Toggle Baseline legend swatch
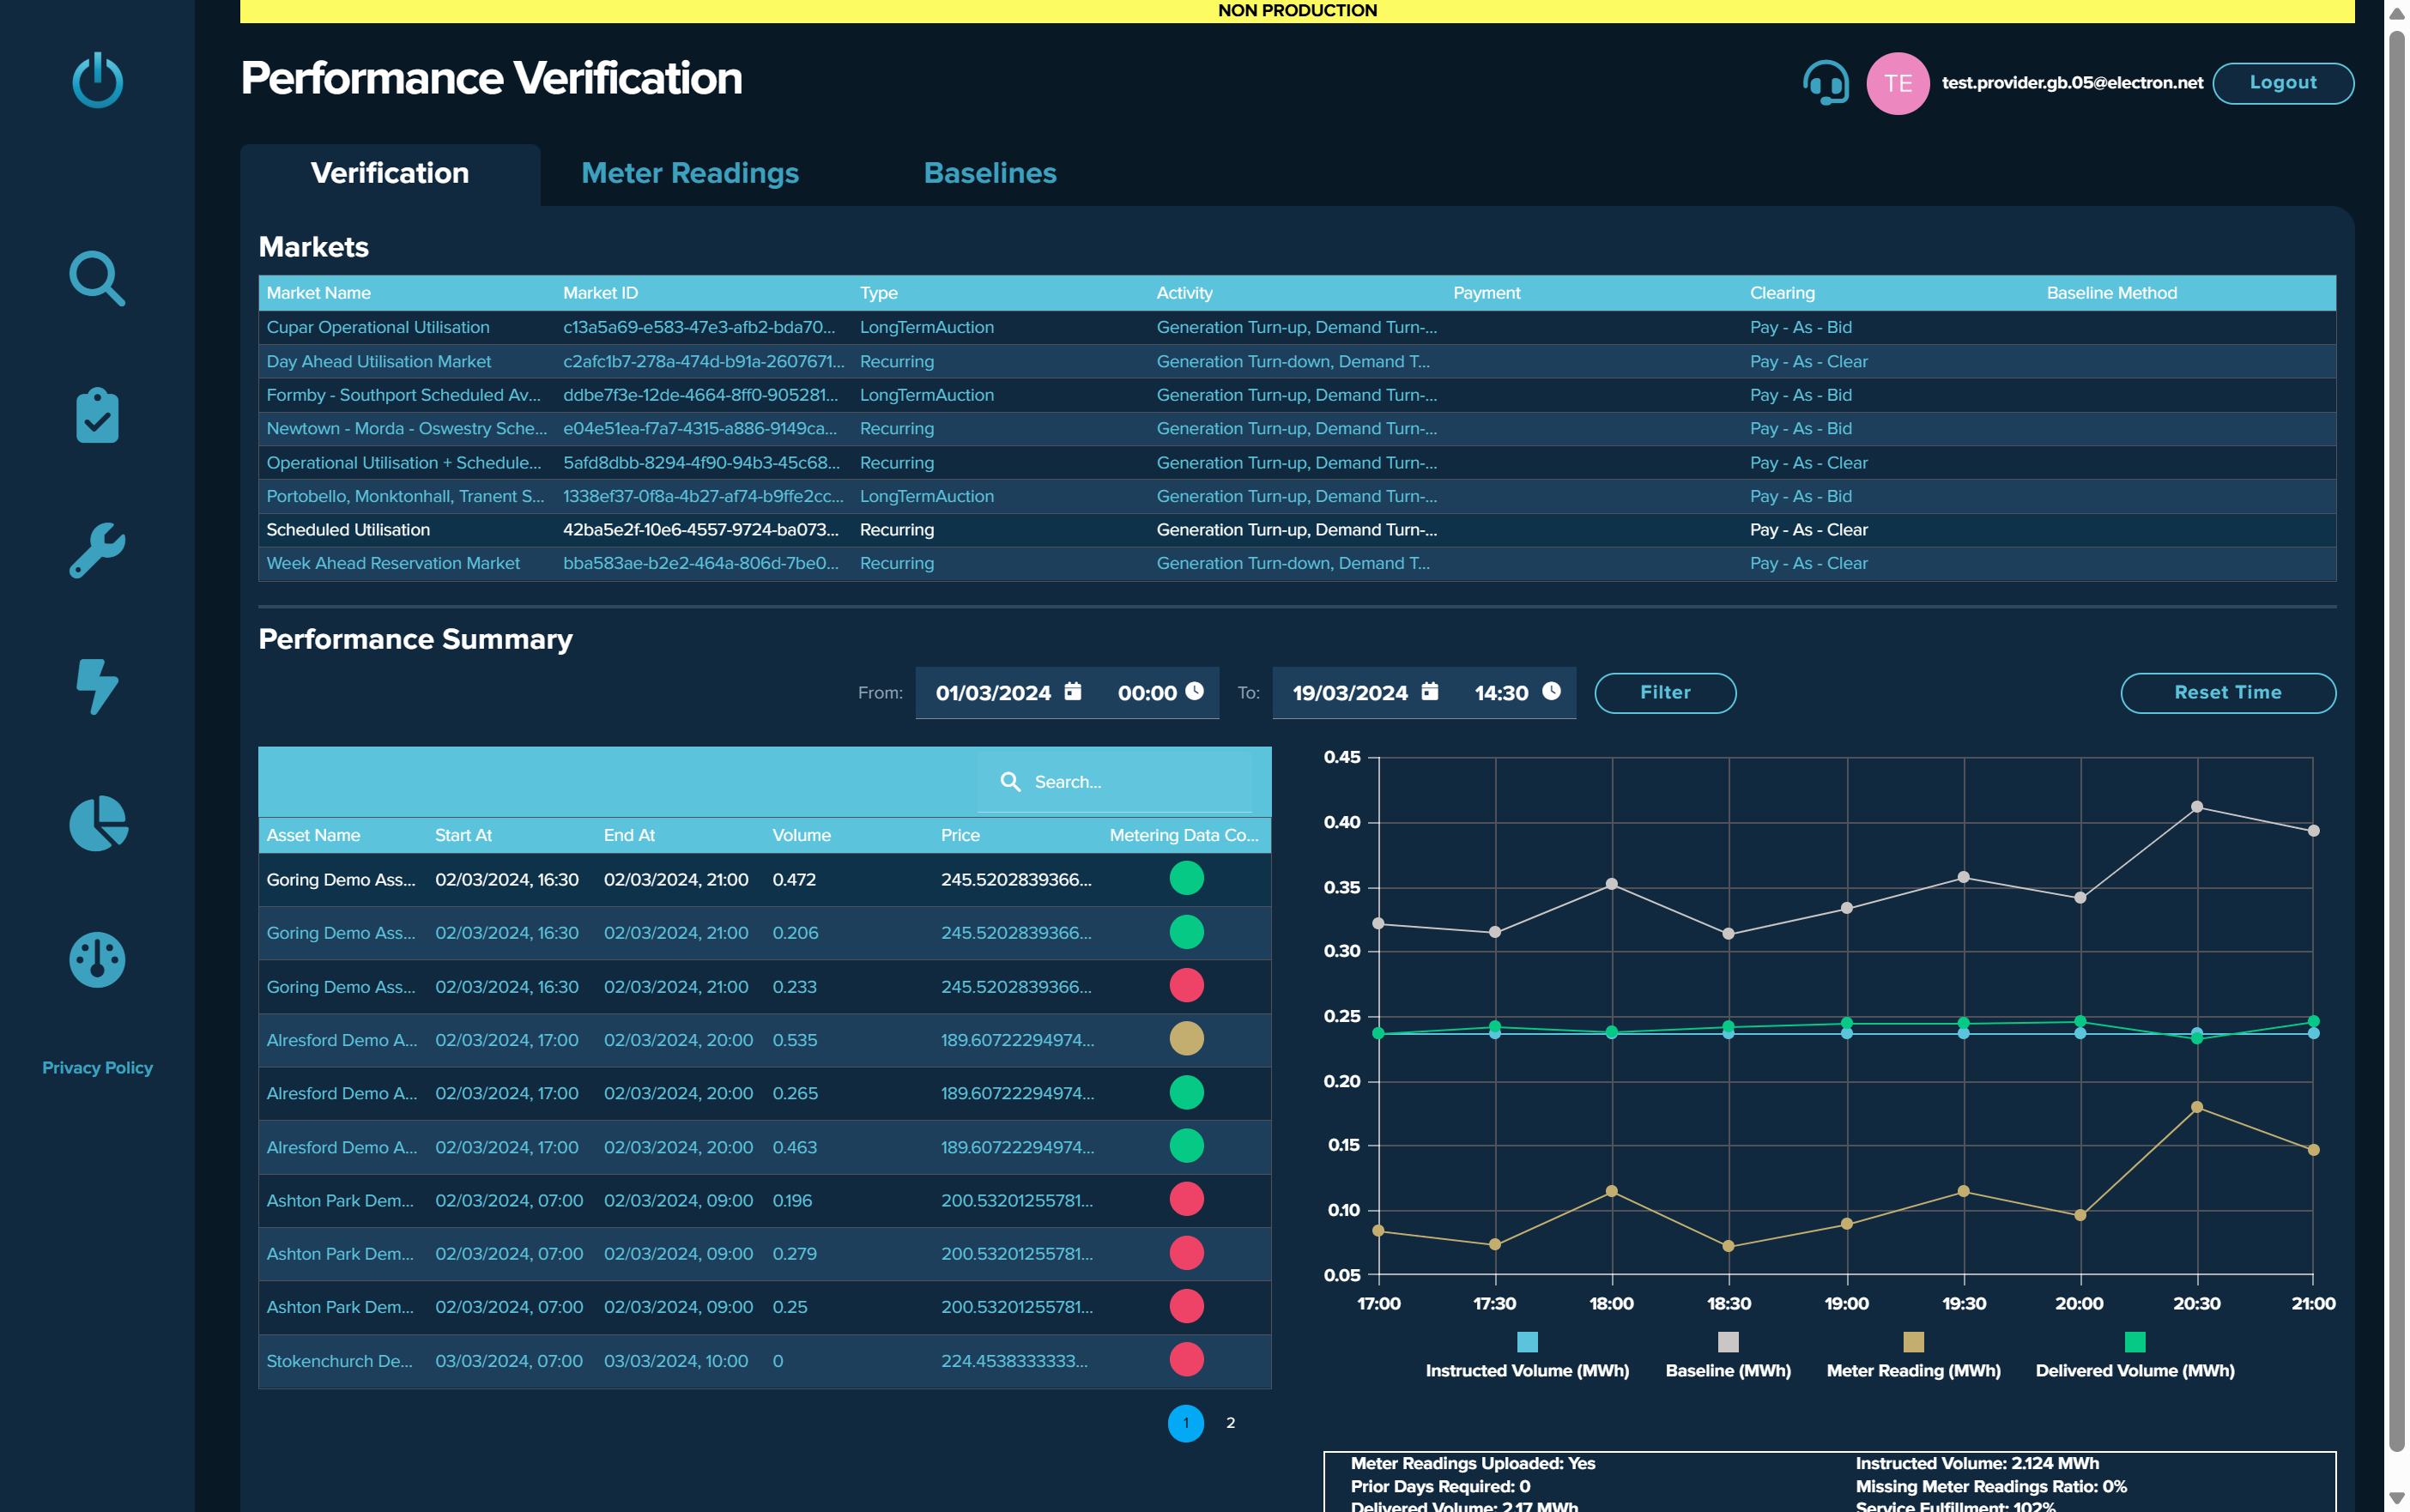The height and width of the screenshot is (1512, 2410). click(x=1728, y=1342)
